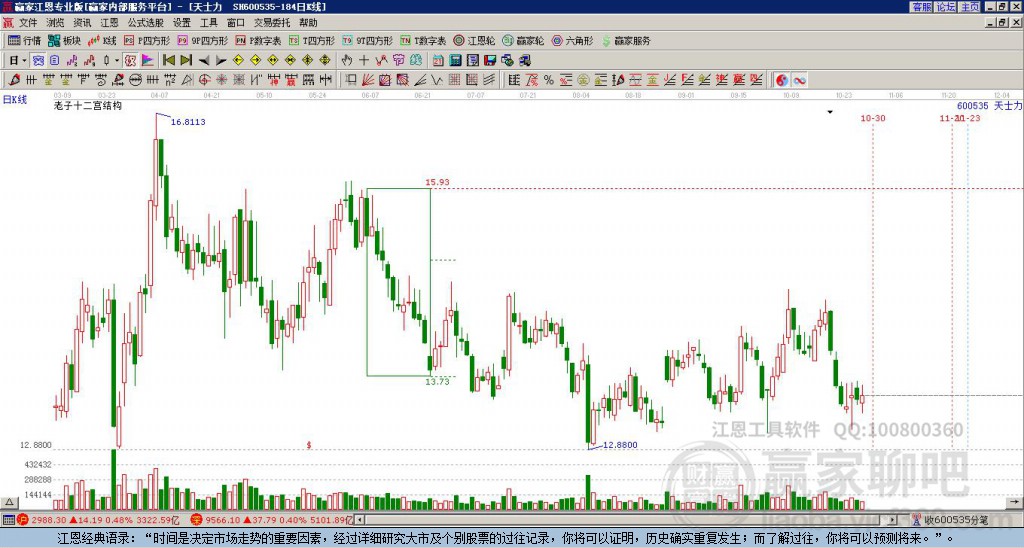
Task: Open the calendar icon
Action: tap(438, 61)
